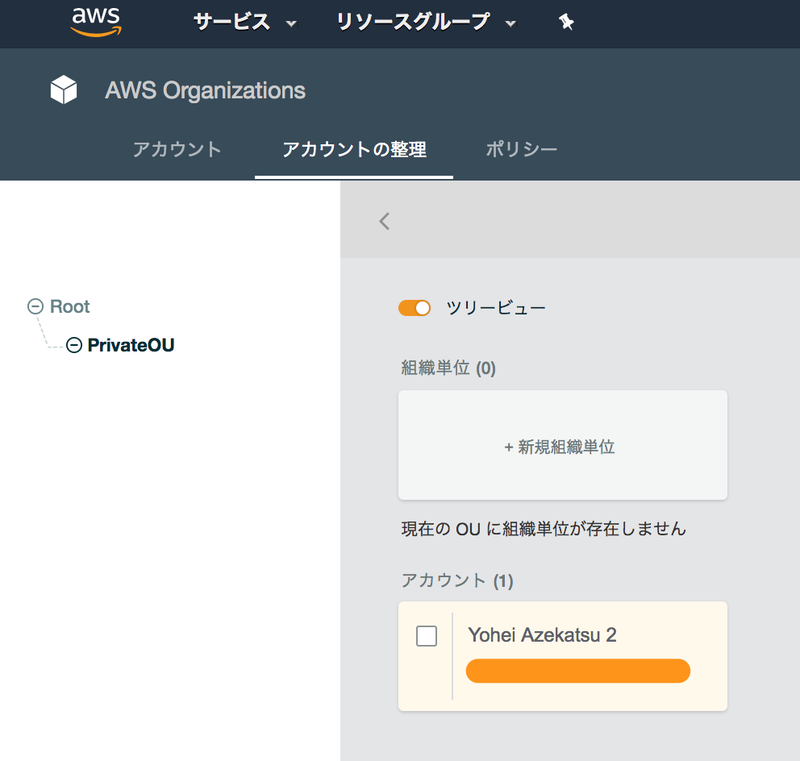Collapse the Root tree node
800x761 pixels.
pos(35,307)
